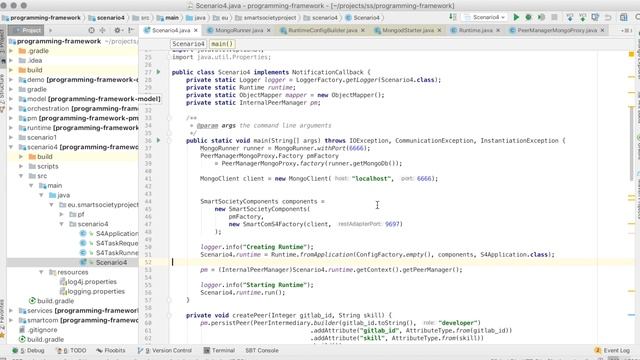Viewport: 640px width, 360px height.
Task: Show hidden editor tabs list
Action: coord(626,30)
